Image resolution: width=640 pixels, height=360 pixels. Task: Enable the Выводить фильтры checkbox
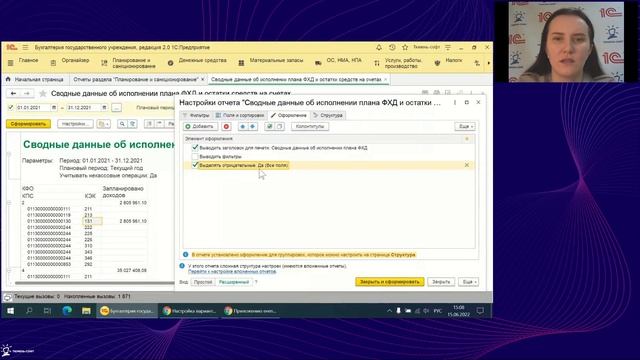(195, 156)
